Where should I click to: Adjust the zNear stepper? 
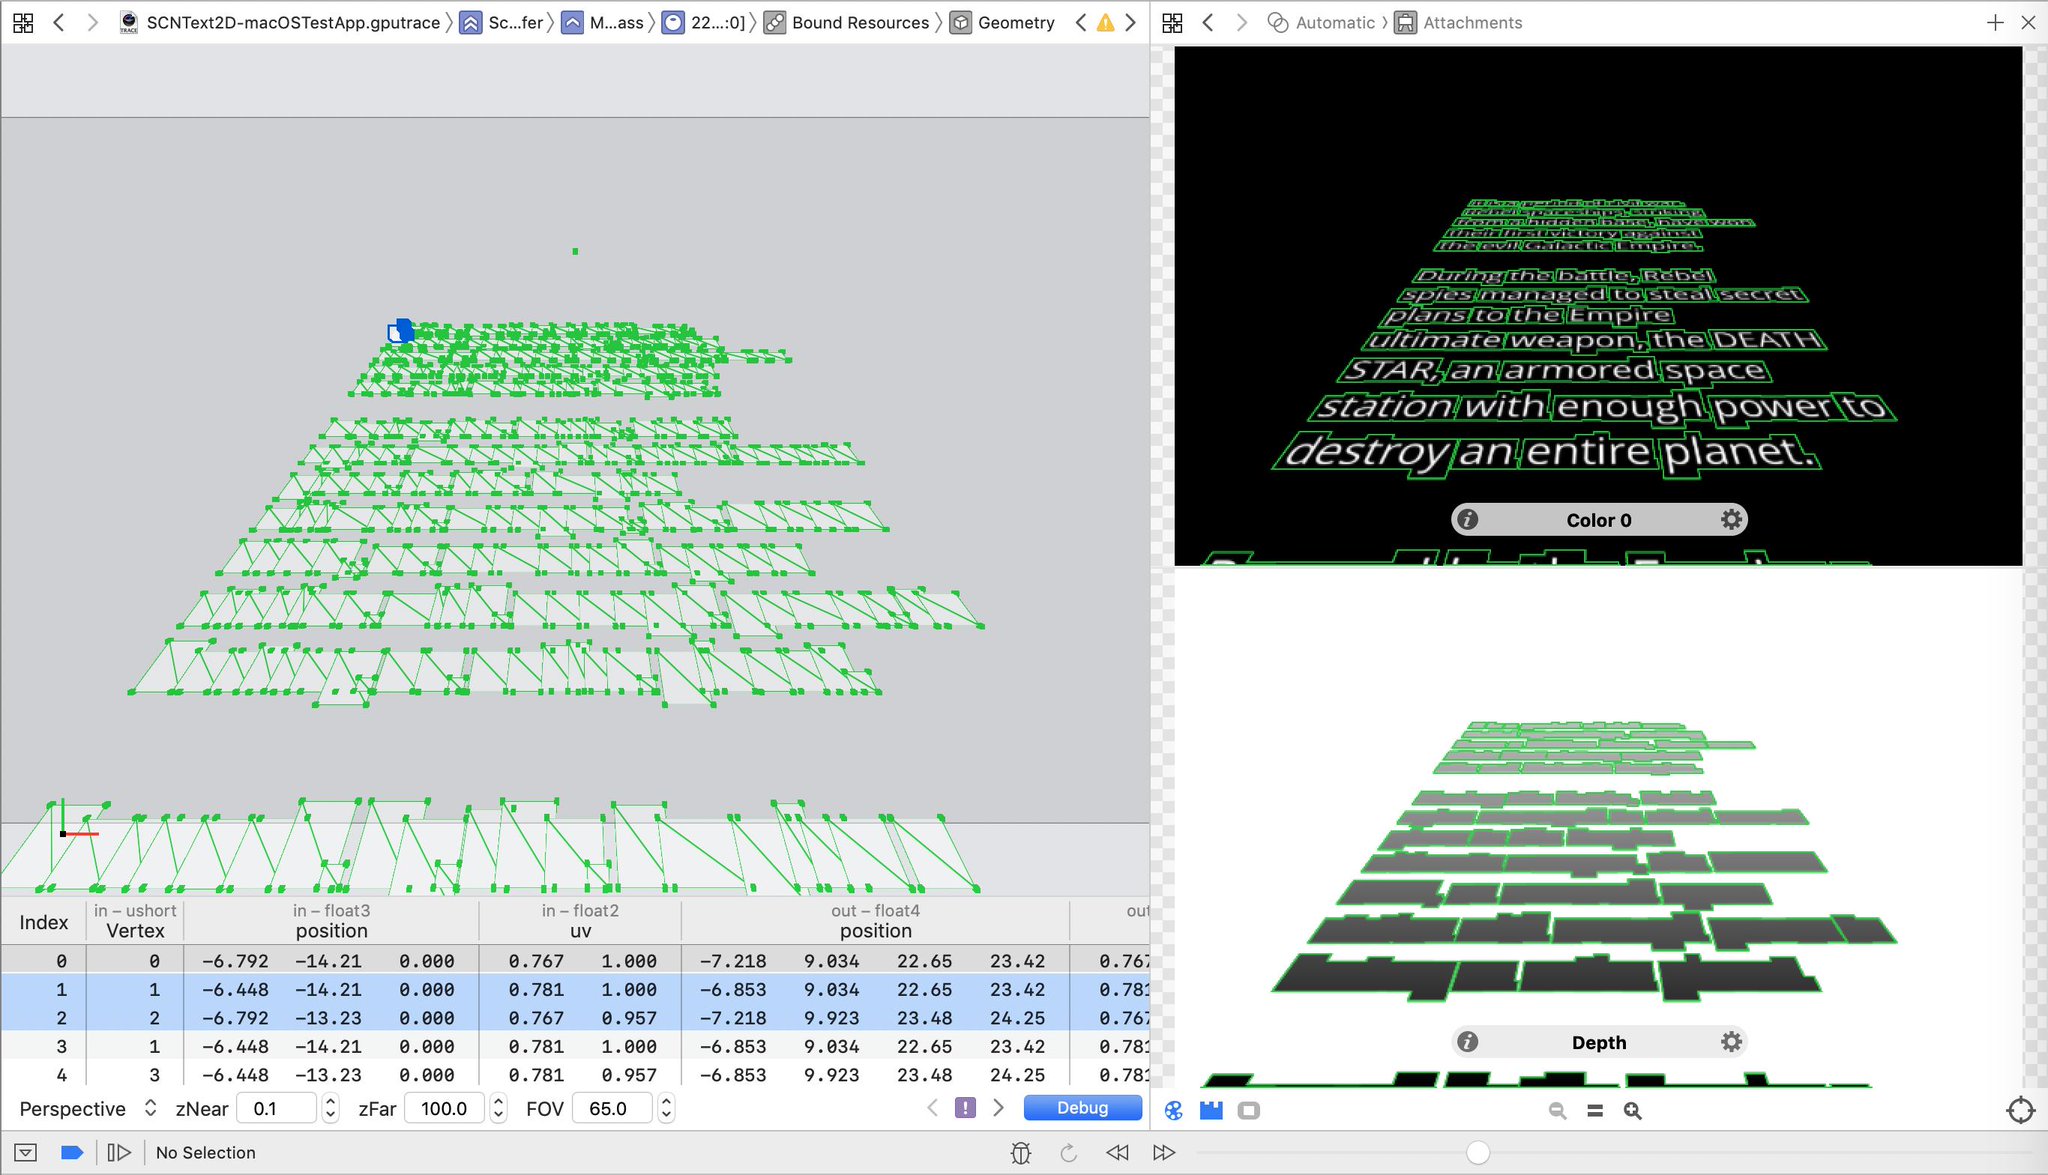[330, 1108]
